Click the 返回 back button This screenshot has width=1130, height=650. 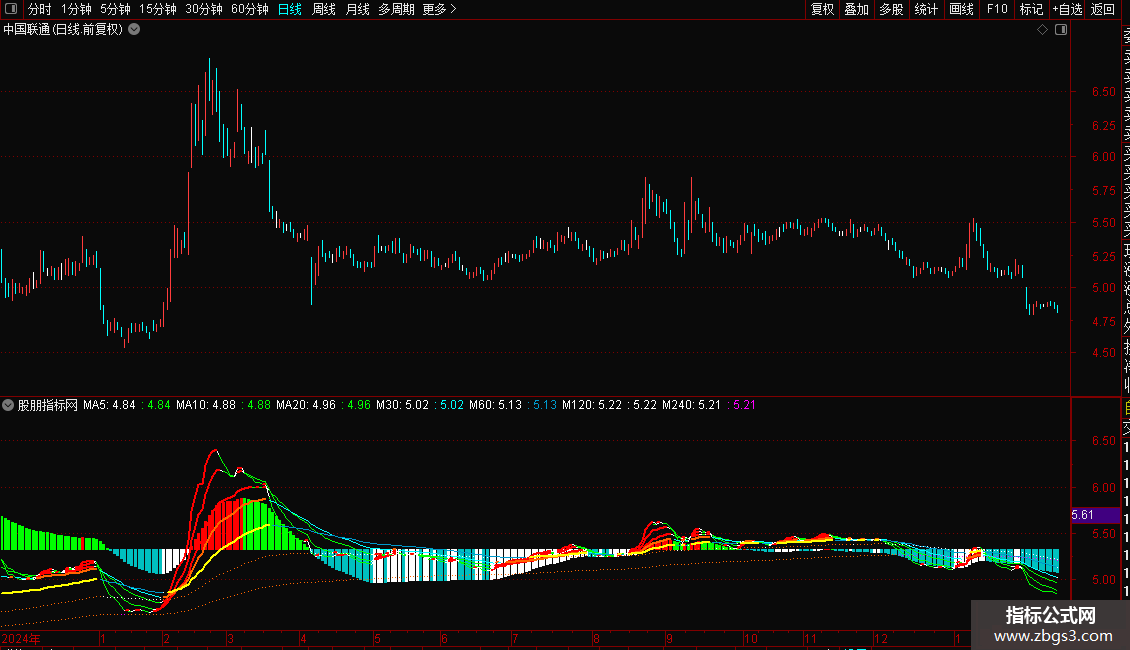coord(1103,9)
